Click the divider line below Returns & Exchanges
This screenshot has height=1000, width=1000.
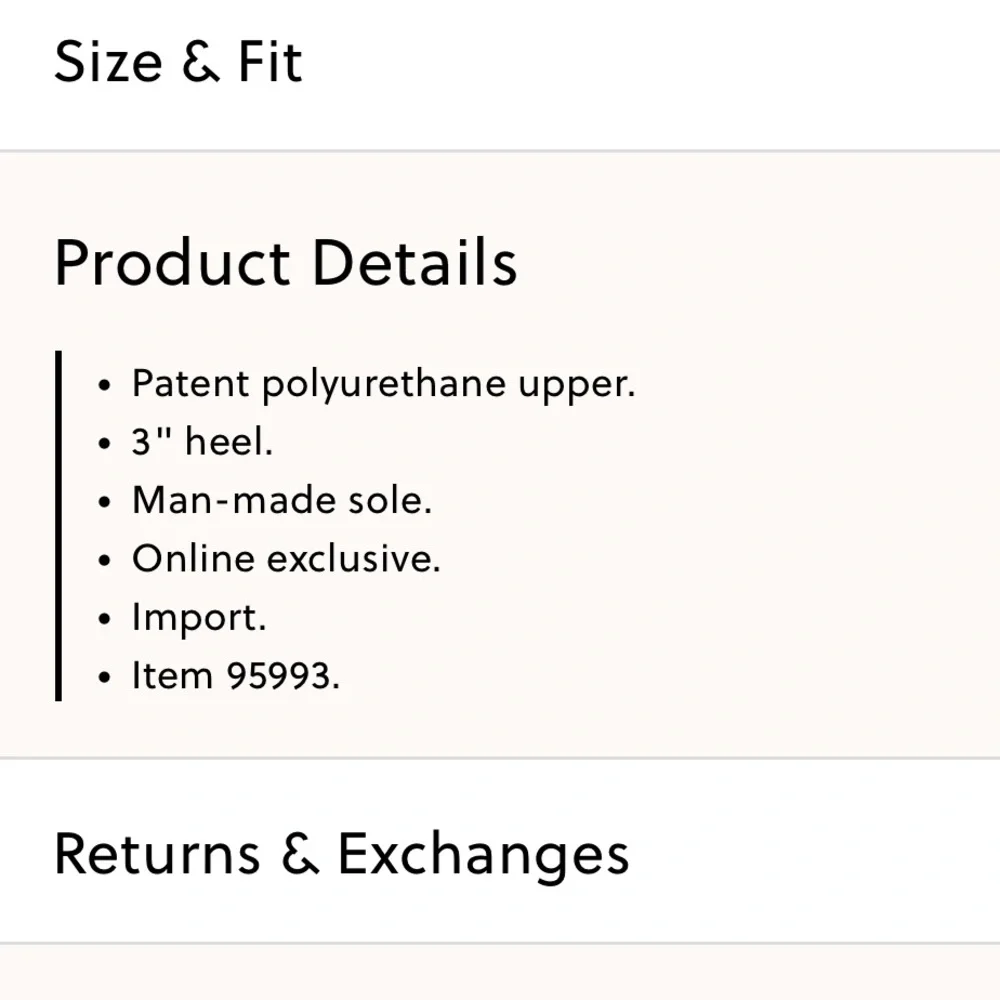pyautogui.click(x=500, y=943)
